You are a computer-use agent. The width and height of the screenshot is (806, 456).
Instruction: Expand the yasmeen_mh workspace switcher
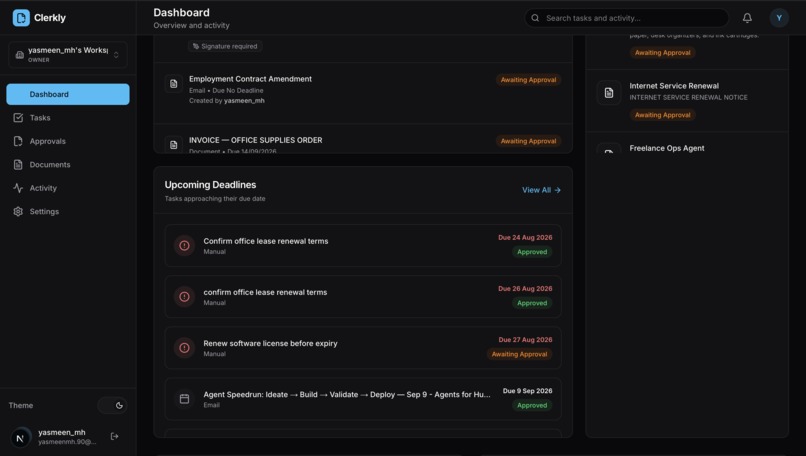(67, 55)
